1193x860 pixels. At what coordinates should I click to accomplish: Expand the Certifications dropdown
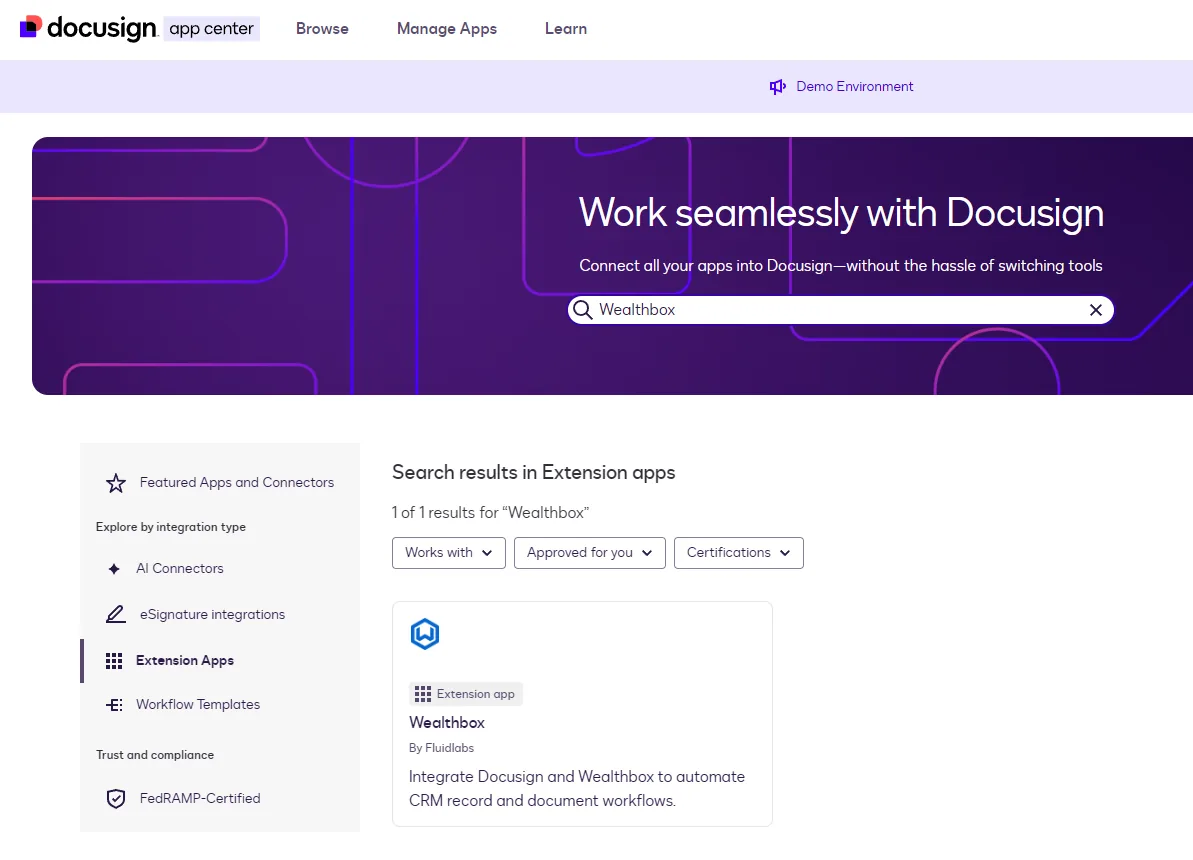pyautogui.click(x=739, y=553)
